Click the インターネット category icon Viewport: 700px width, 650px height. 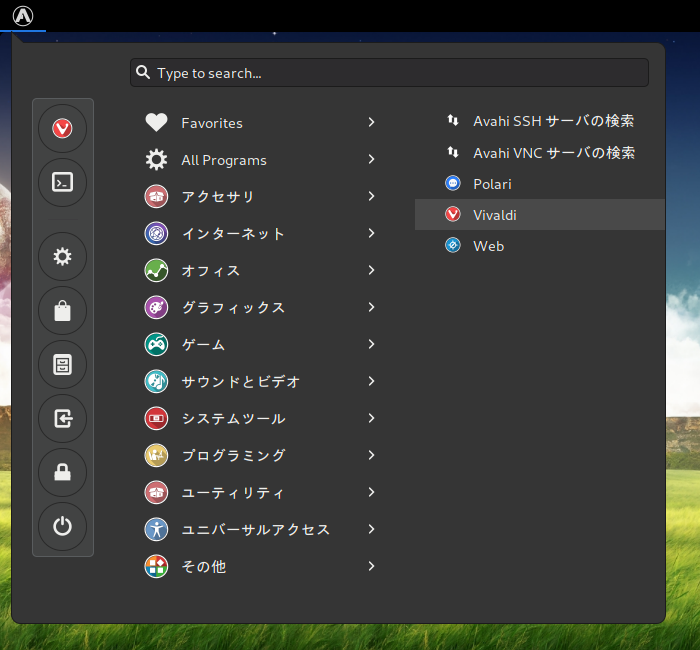coord(156,233)
